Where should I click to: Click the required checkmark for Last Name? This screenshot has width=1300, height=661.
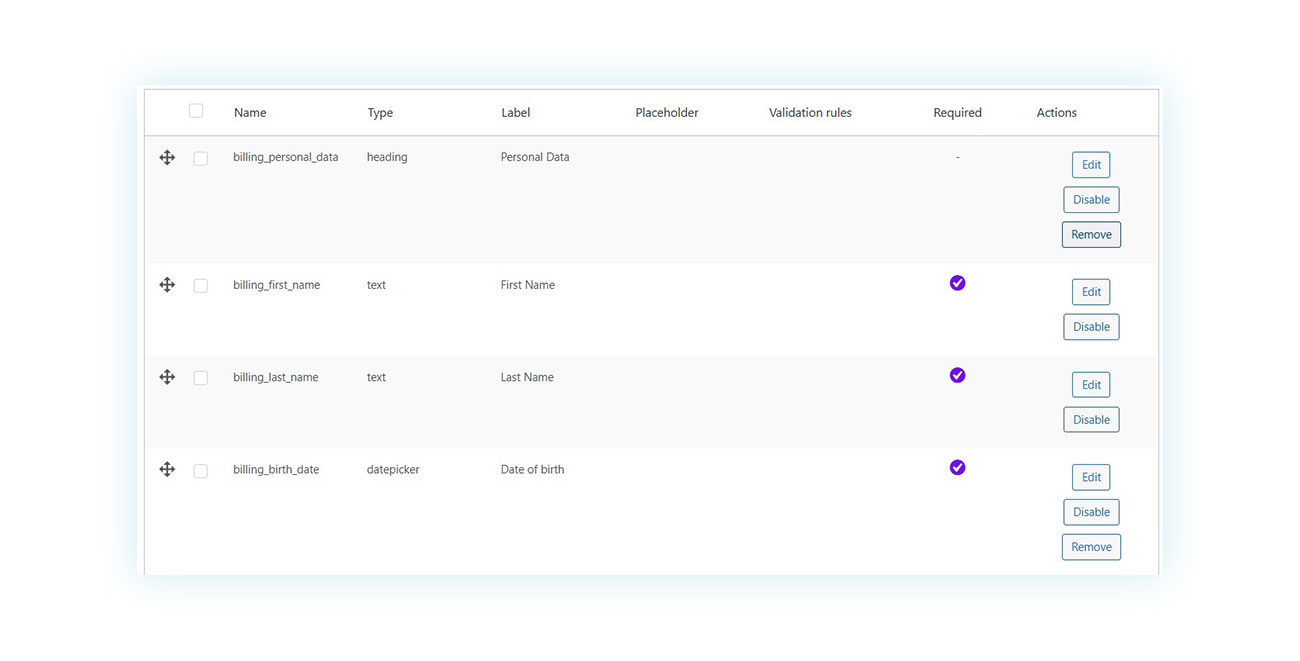point(957,375)
